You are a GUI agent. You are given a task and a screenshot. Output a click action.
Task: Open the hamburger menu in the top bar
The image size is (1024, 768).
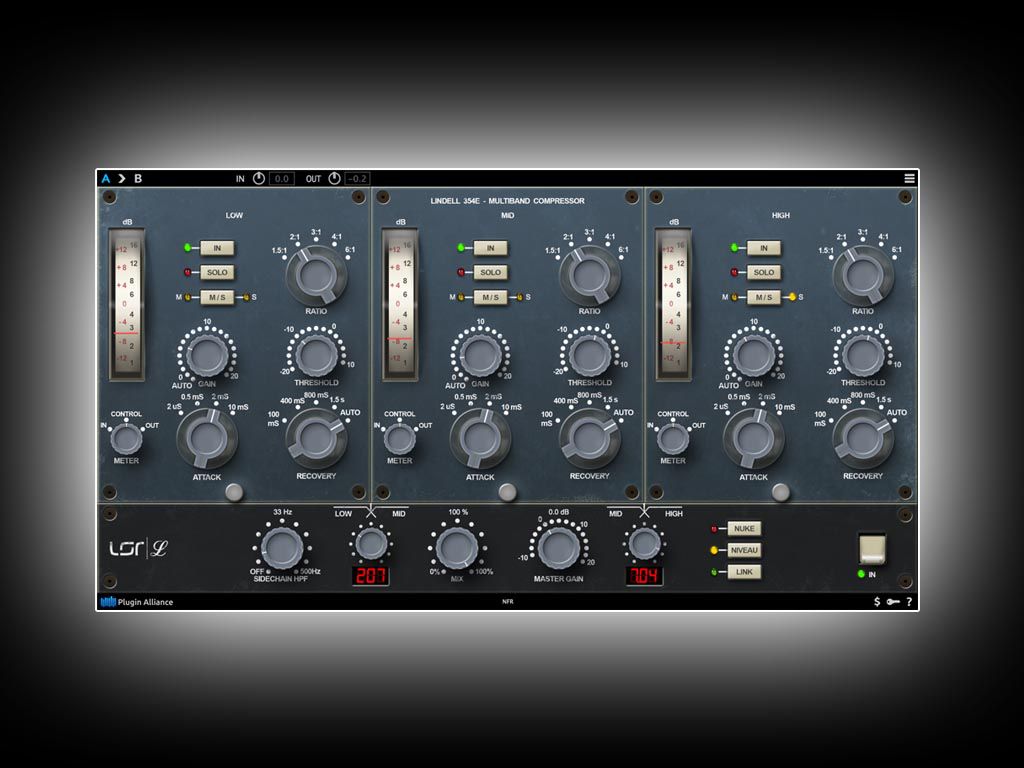pyautogui.click(x=909, y=178)
